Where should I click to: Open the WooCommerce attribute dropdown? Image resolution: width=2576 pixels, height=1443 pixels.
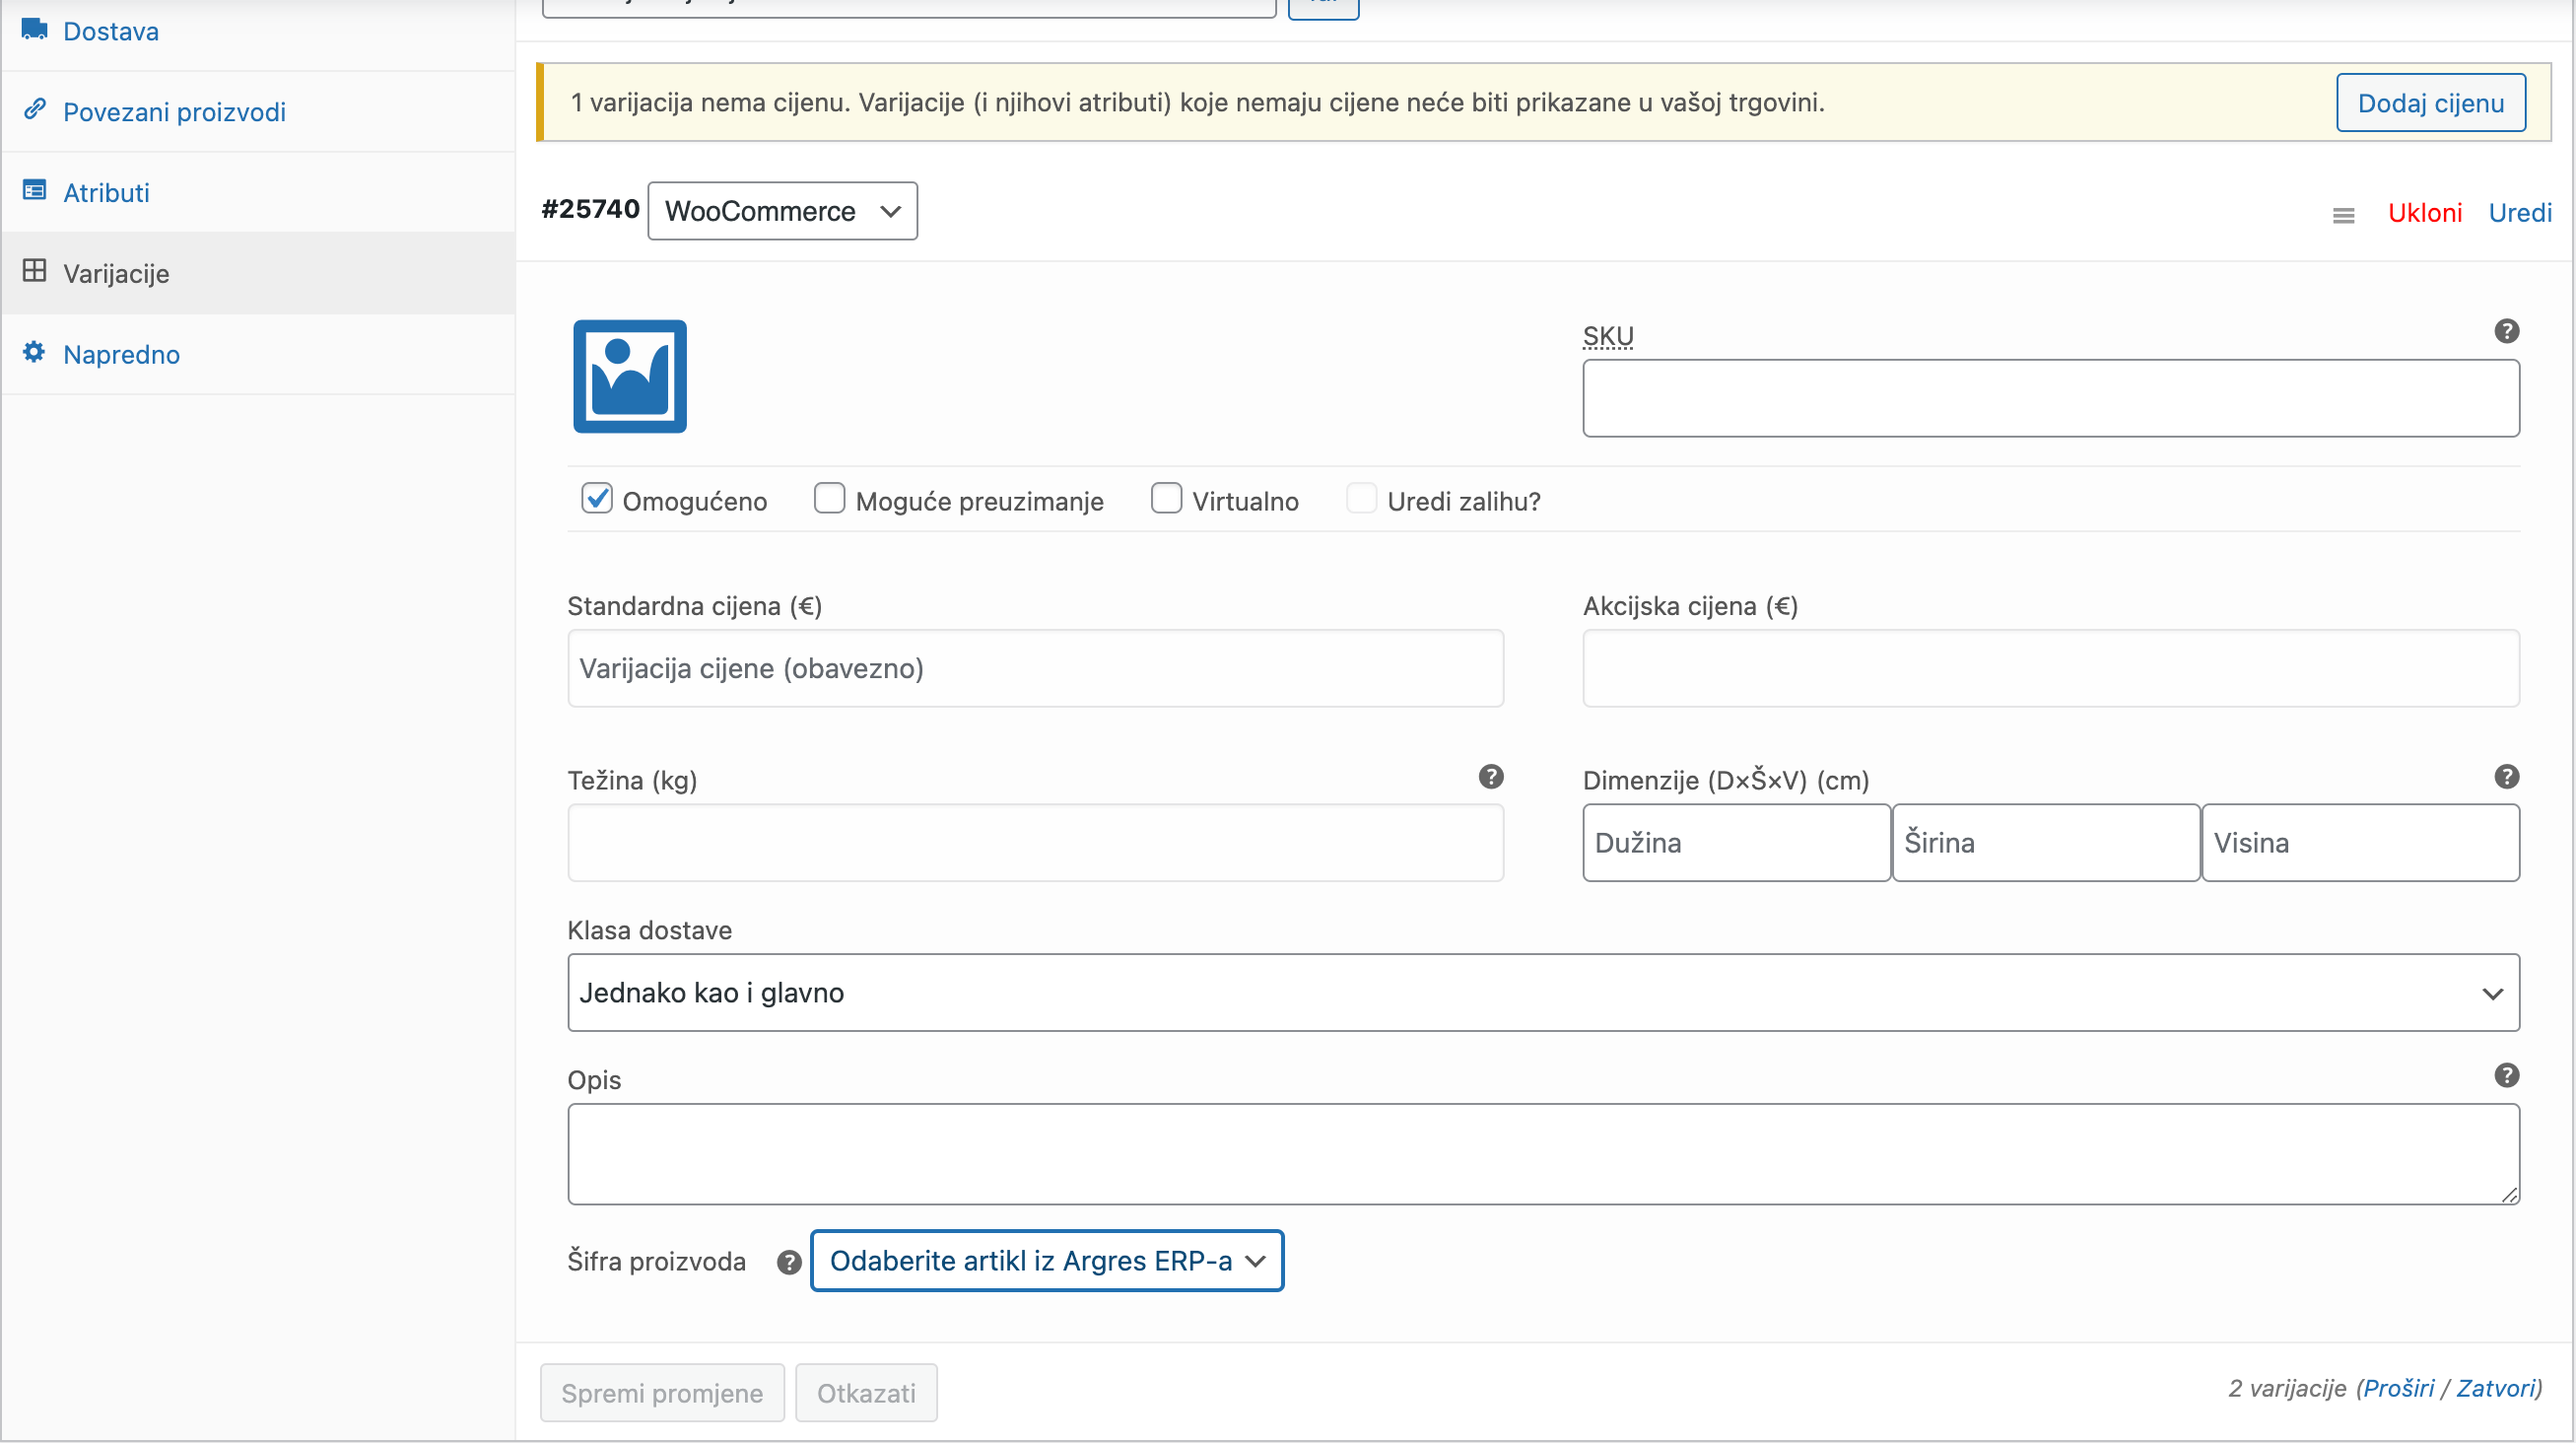point(782,211)
